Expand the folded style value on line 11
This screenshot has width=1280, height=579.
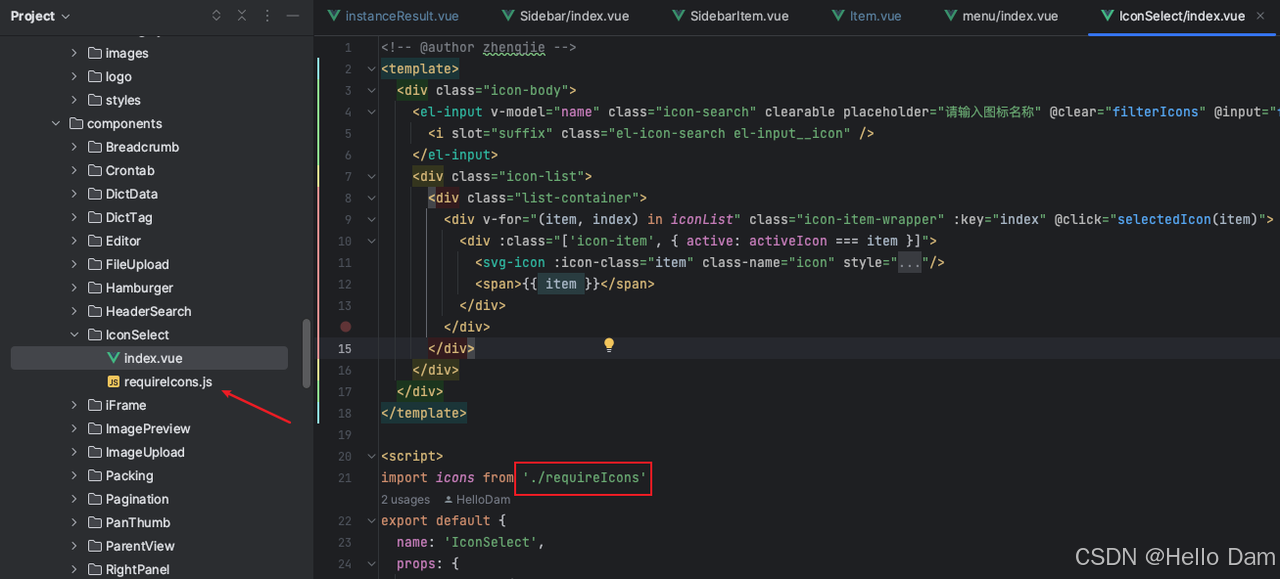tap(908, 263)
